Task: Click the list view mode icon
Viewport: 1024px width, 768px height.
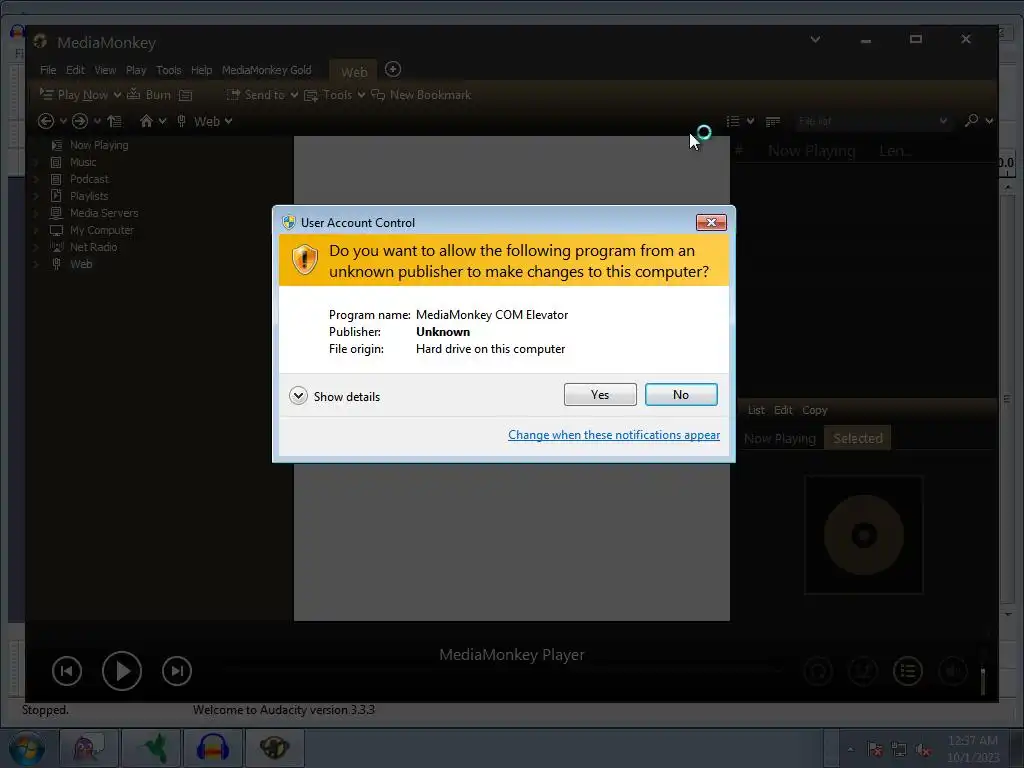Action: point(733,121)
